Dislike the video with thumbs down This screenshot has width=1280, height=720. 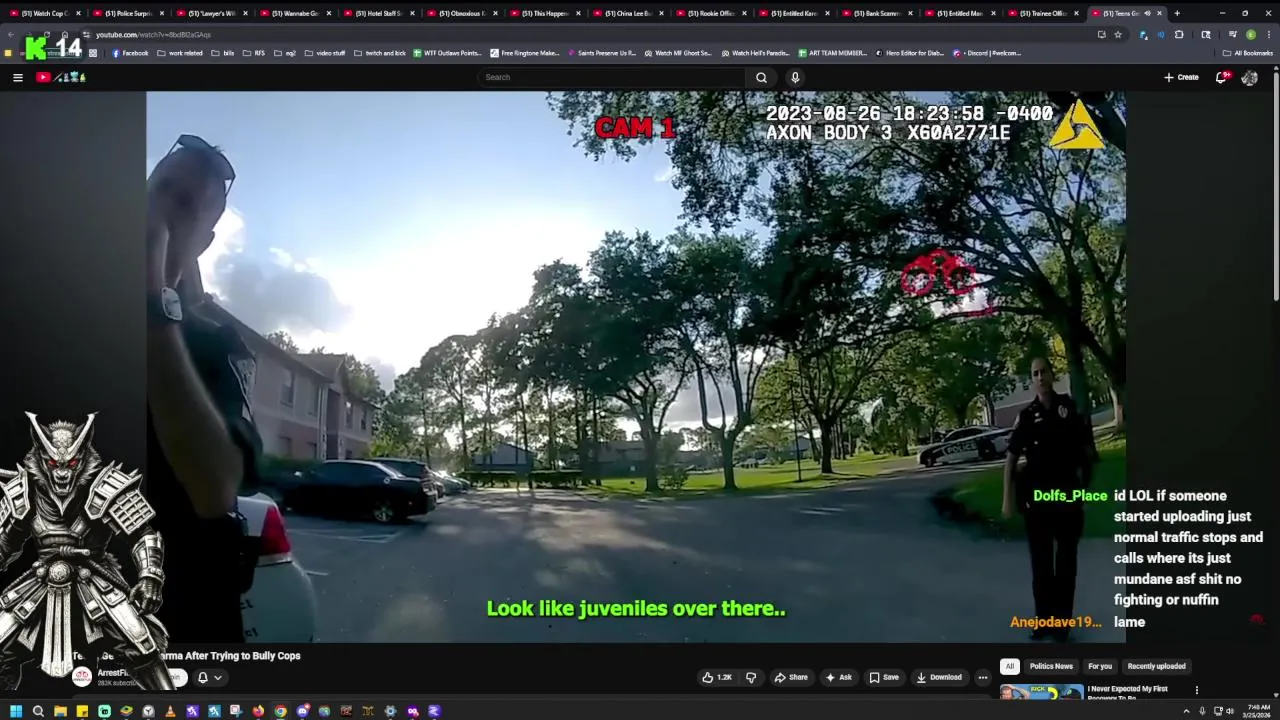pos(751,677)
